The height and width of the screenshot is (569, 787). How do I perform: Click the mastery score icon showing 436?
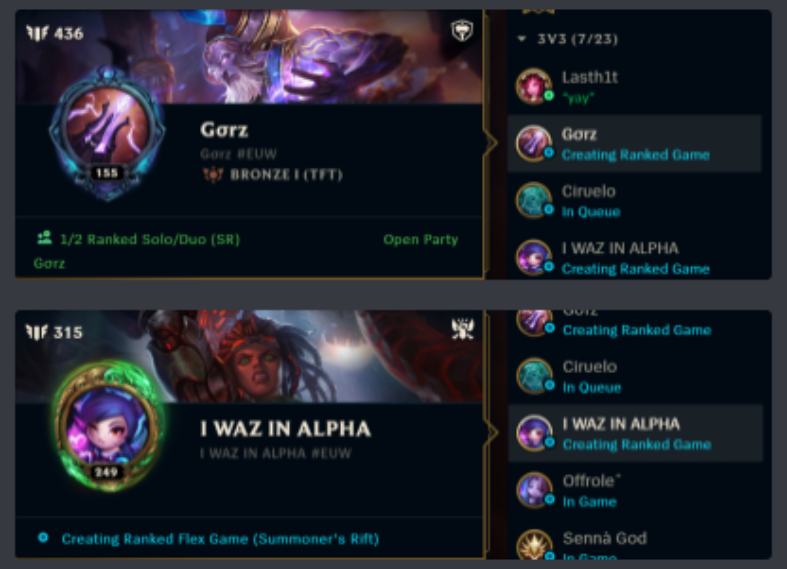(37, 34)
